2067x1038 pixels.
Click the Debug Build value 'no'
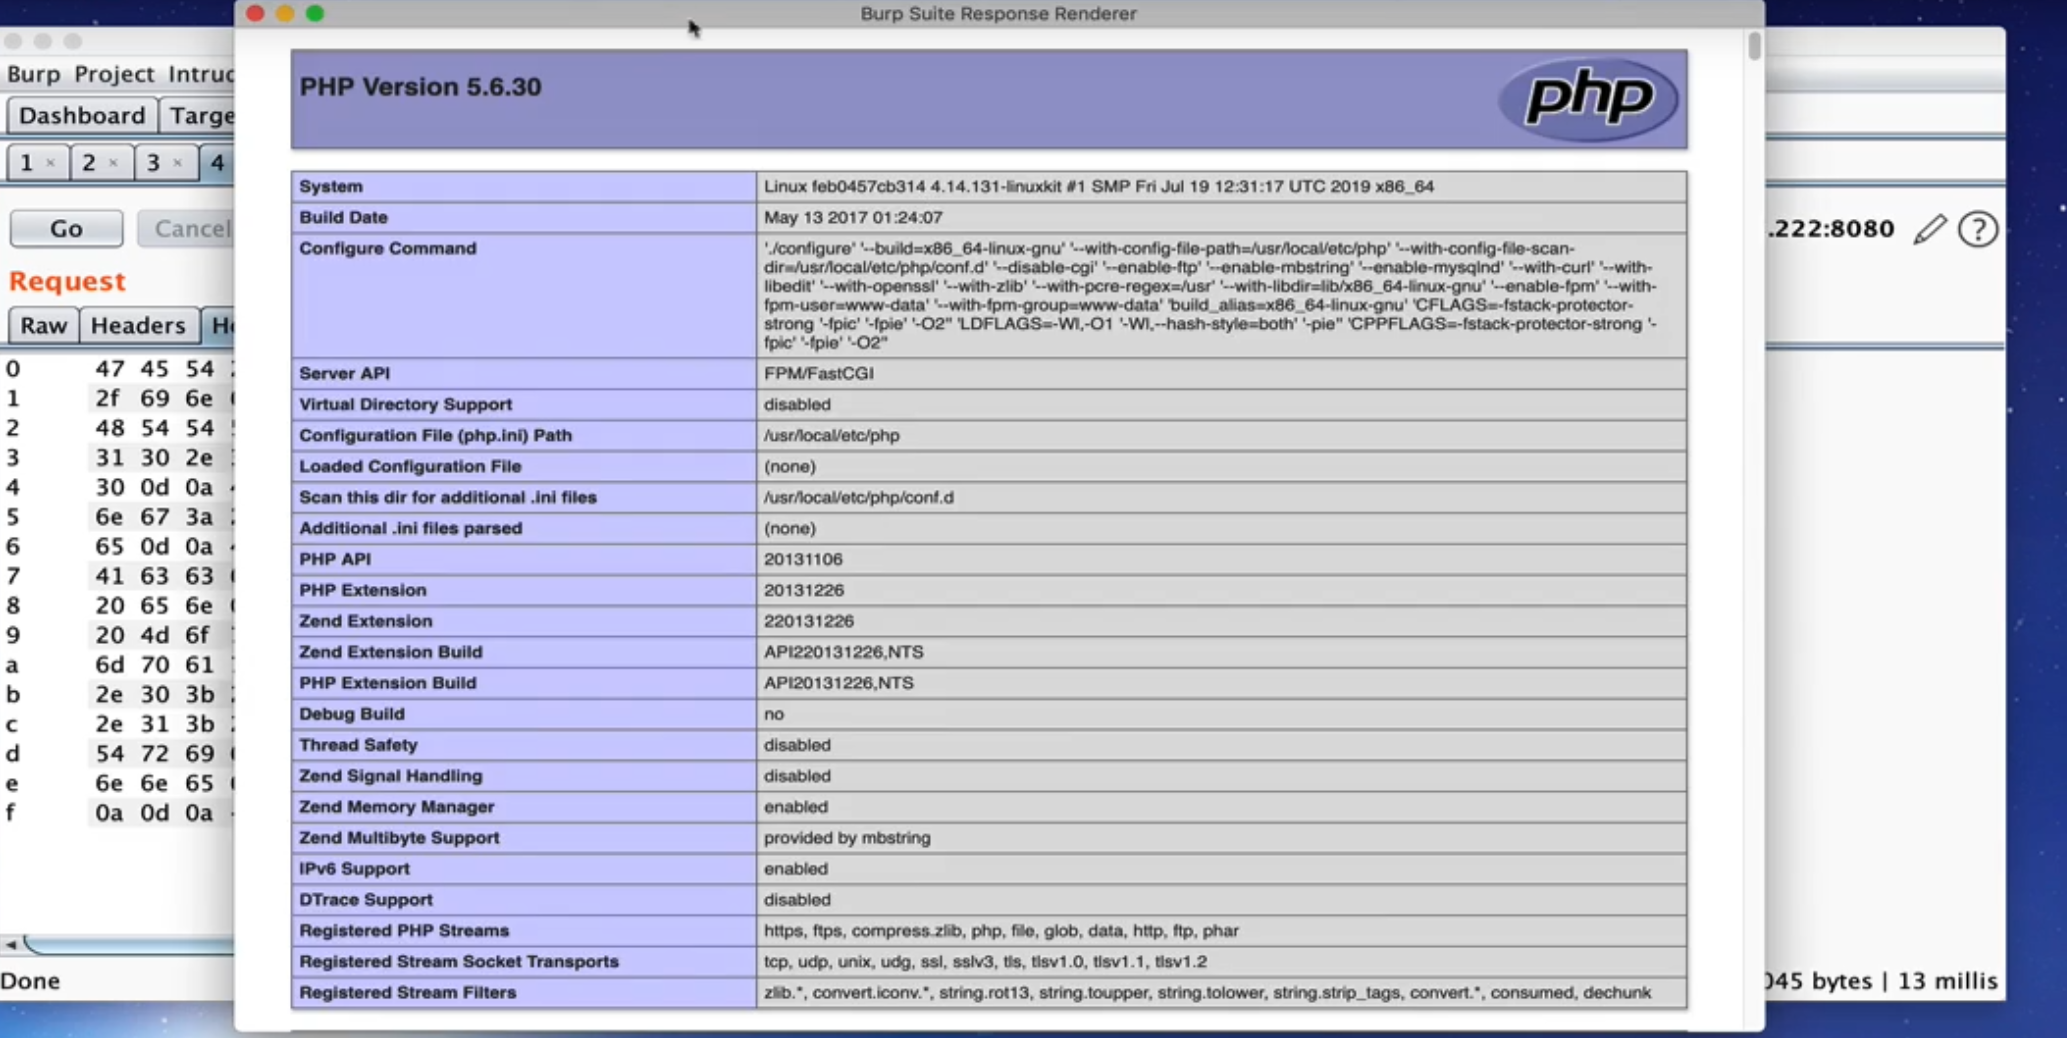tap(773, 714)
